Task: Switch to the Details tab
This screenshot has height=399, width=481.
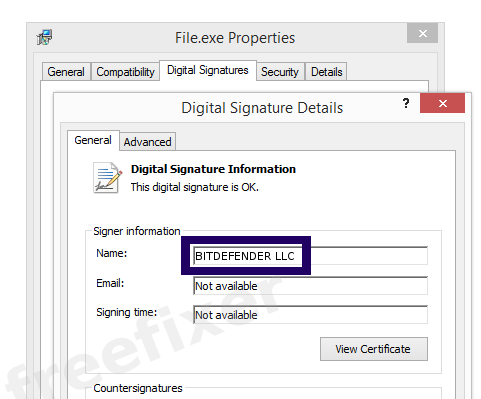Action: tap(326, 72)
